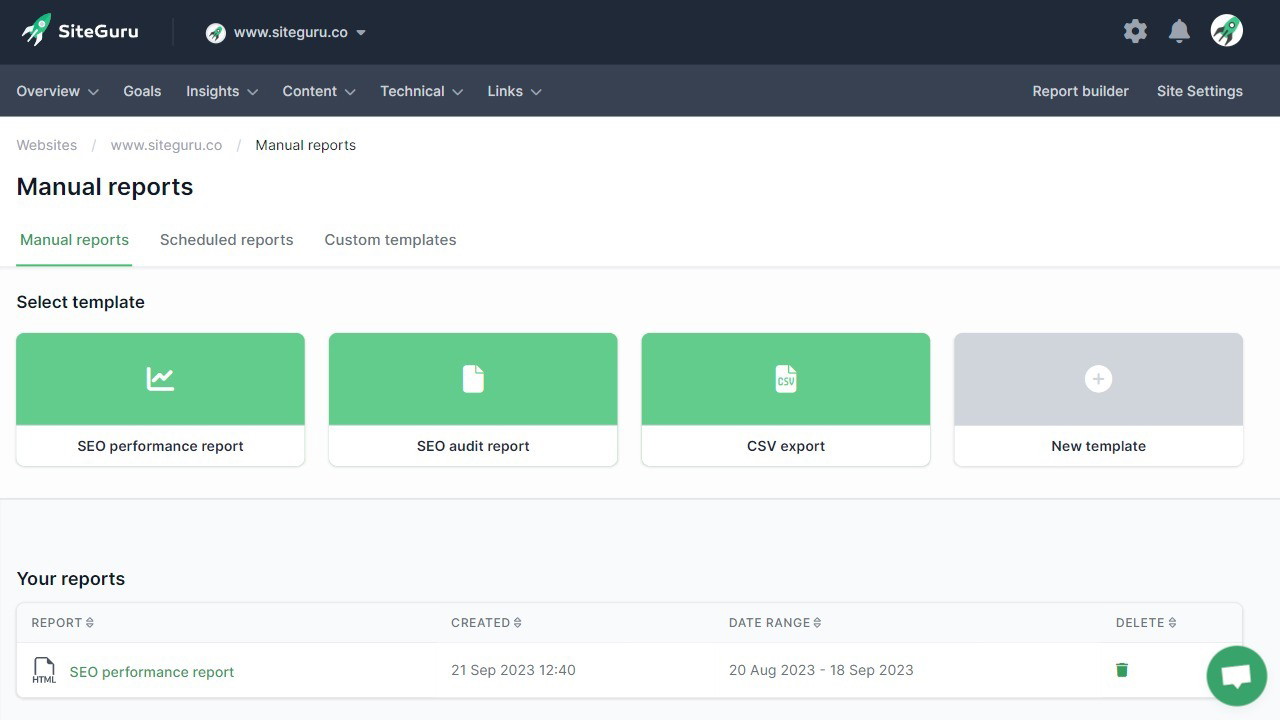Image resolution: width=1280 pixels, height=720 pixels.
Task: Open the settings gear icon
Action: coord(1135,31)
